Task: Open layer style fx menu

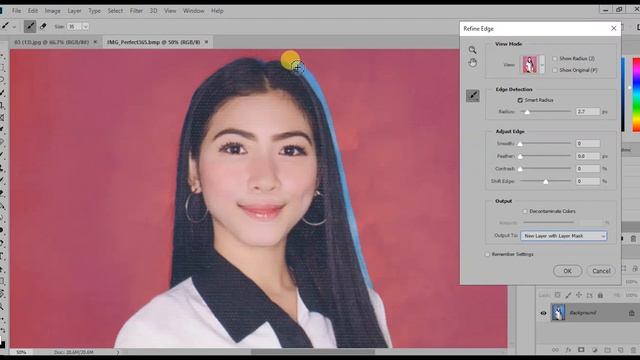Action: click(x=568, y=350)
